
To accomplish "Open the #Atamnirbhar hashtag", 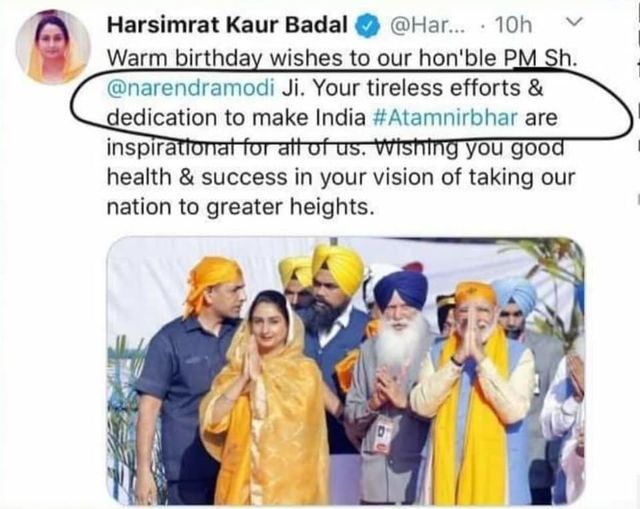I will (445, 118).
